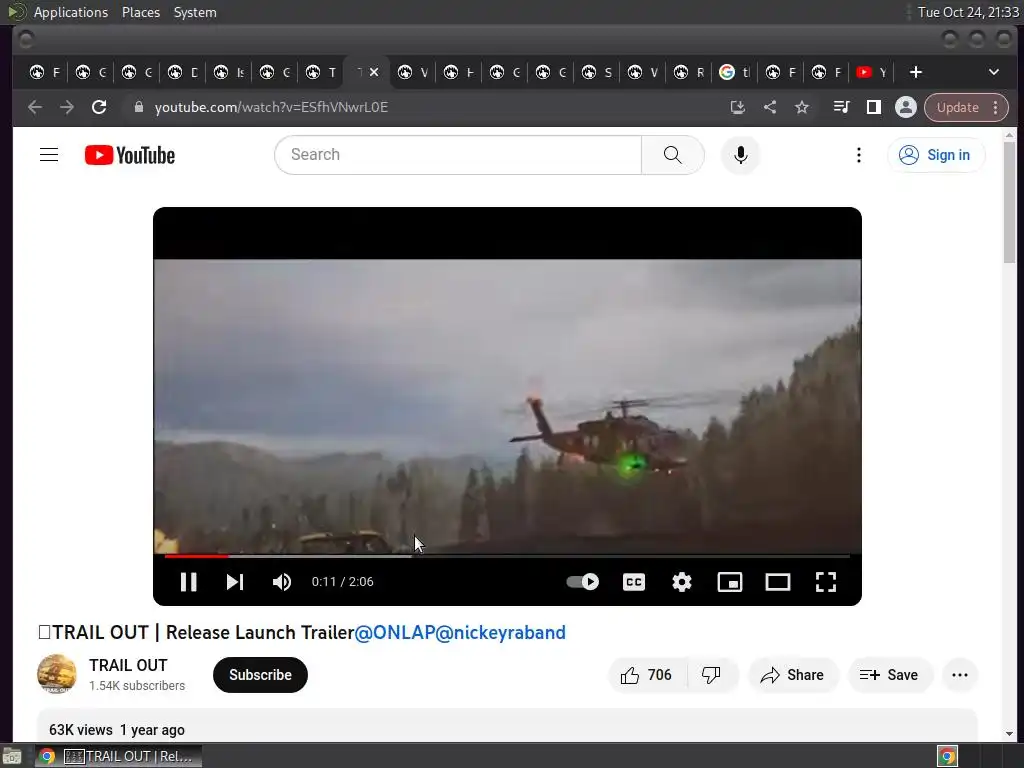1024x768 pixels.
Task: Click the clock Tue Oct 24
Action: pyautogui.click(x=968, y=12)
